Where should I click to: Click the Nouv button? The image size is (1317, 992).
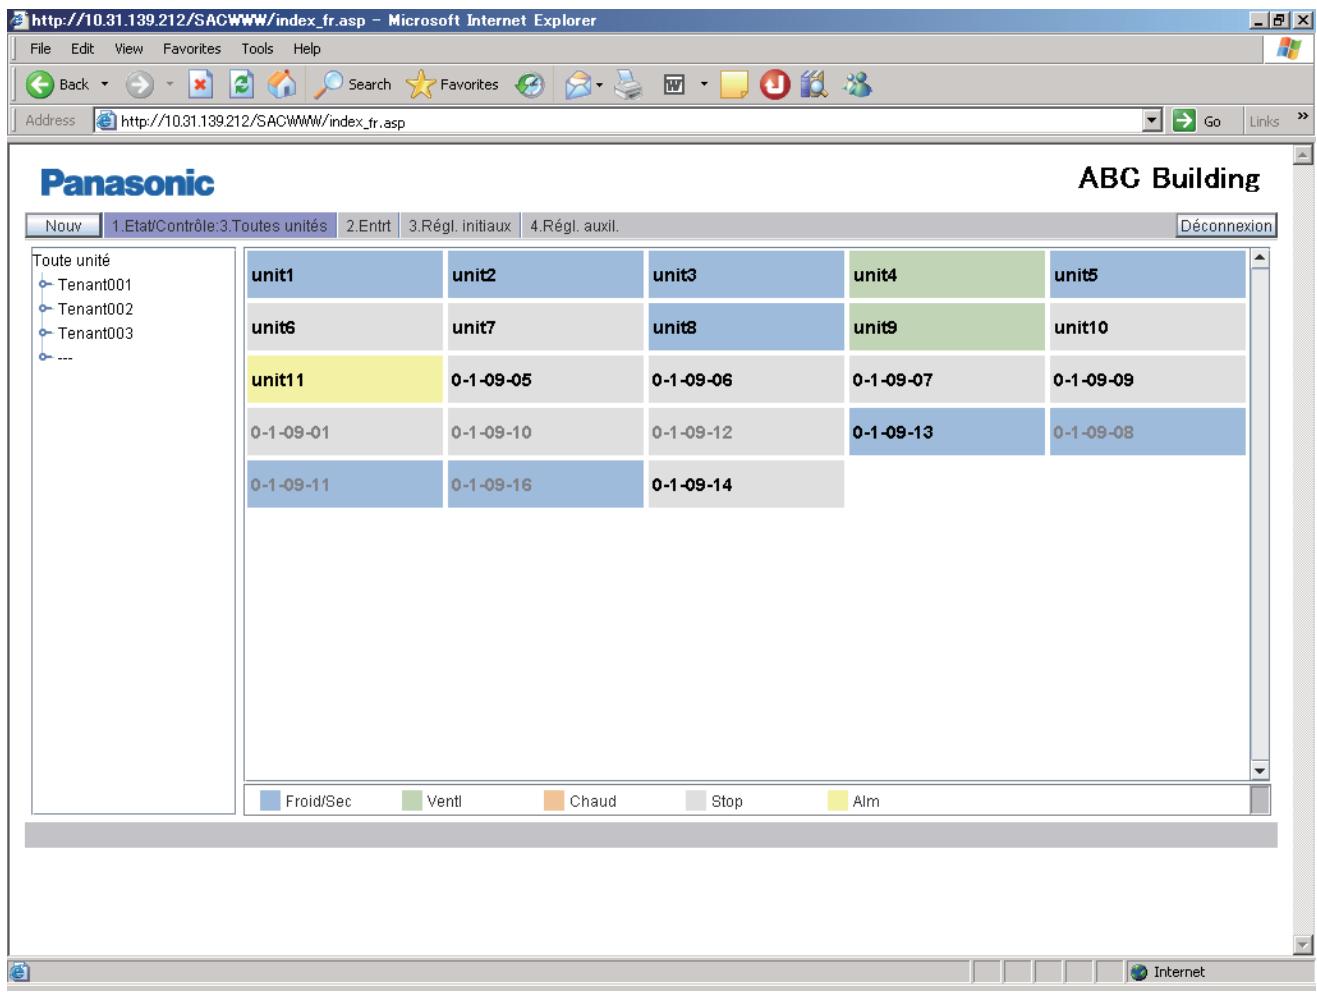coord(63,226)
